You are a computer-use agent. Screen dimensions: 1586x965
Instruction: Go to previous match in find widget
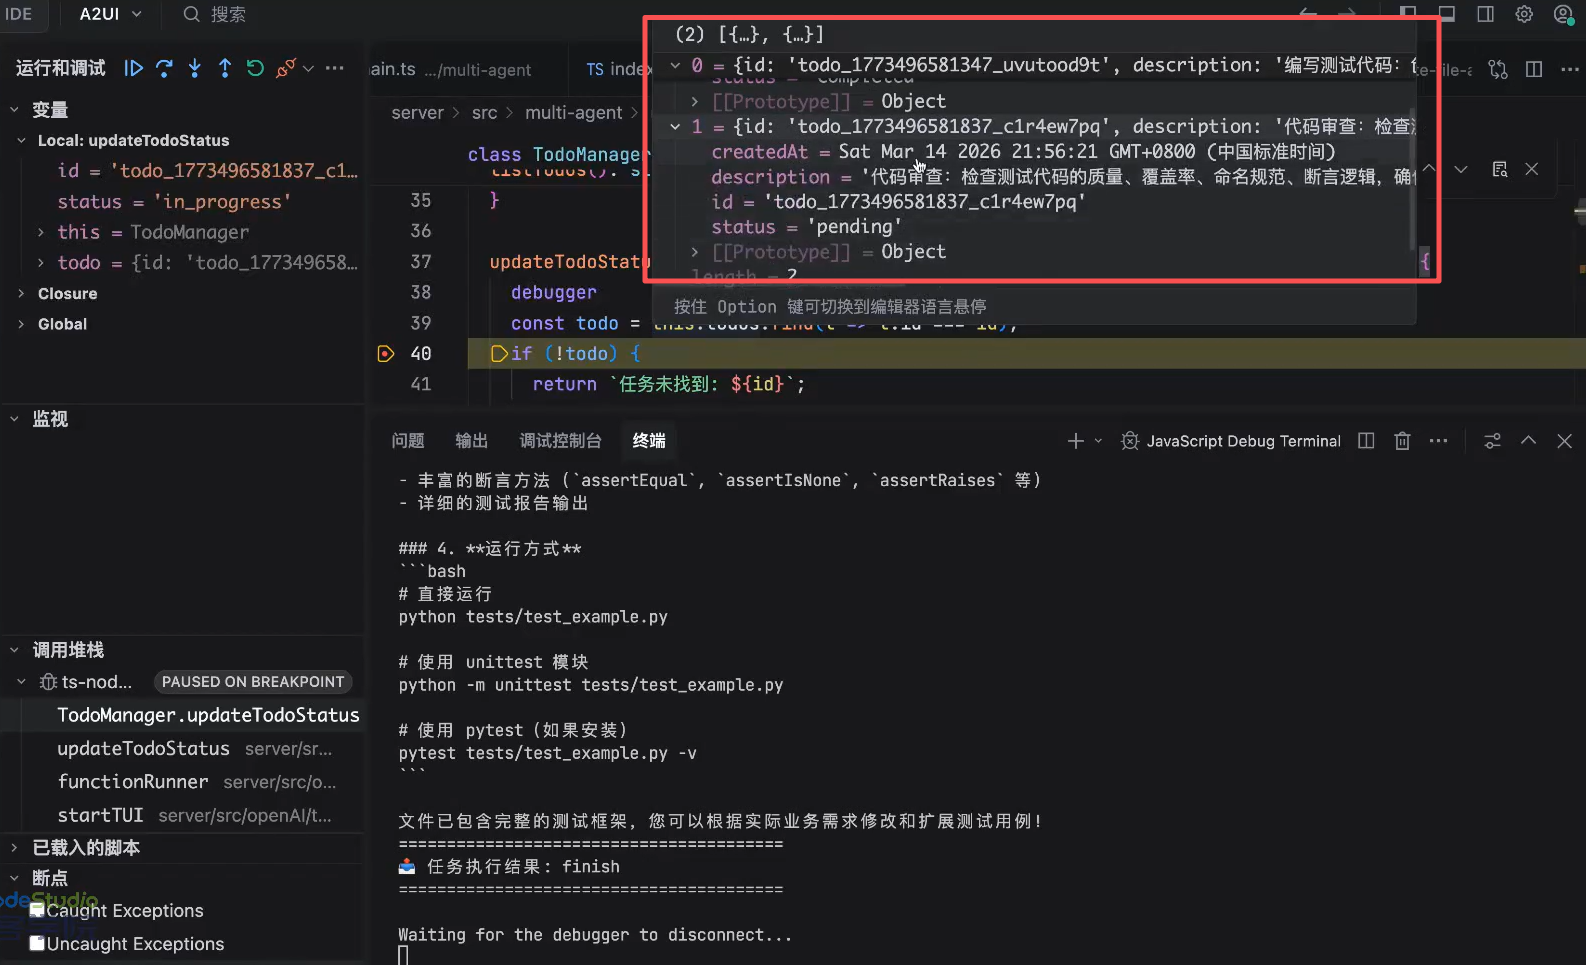pos(1430,169)
